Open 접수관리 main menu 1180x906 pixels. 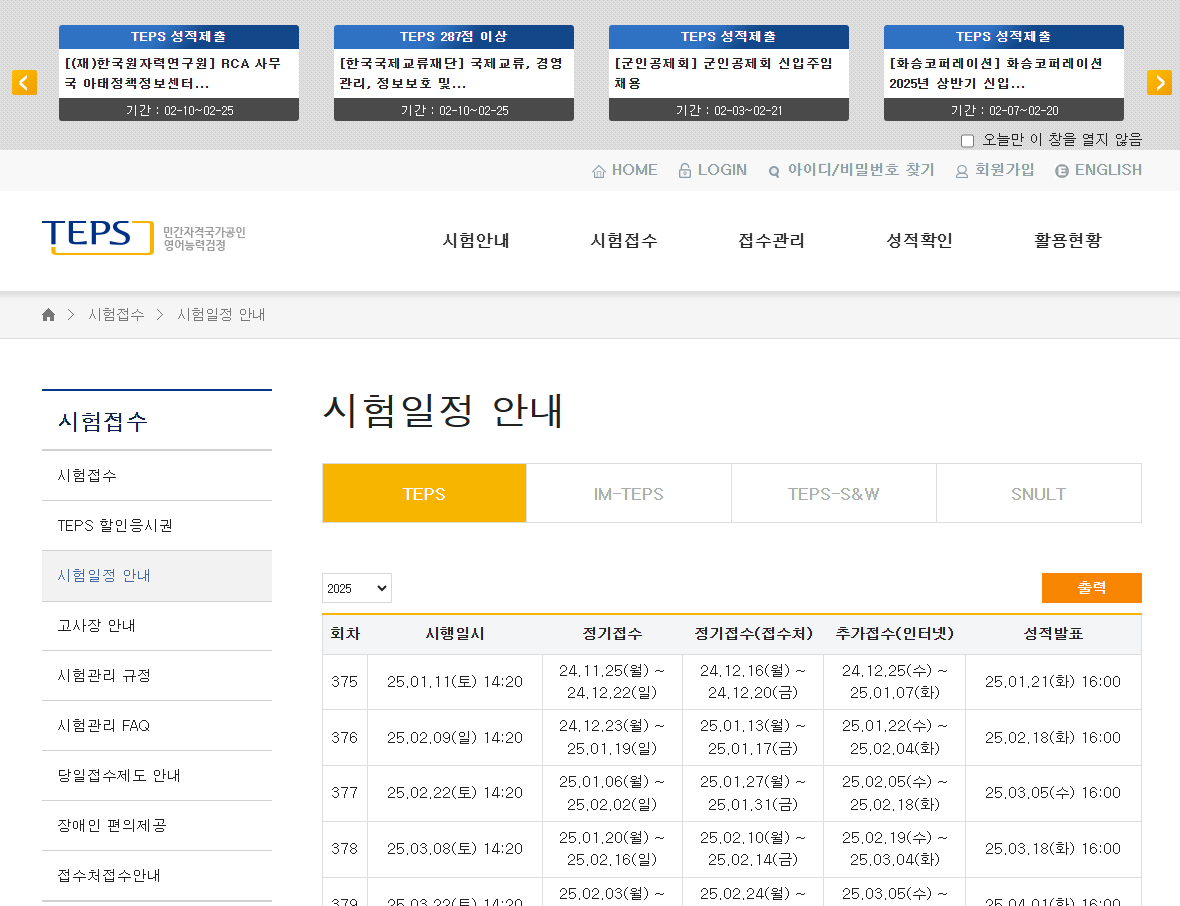[771, 240]
